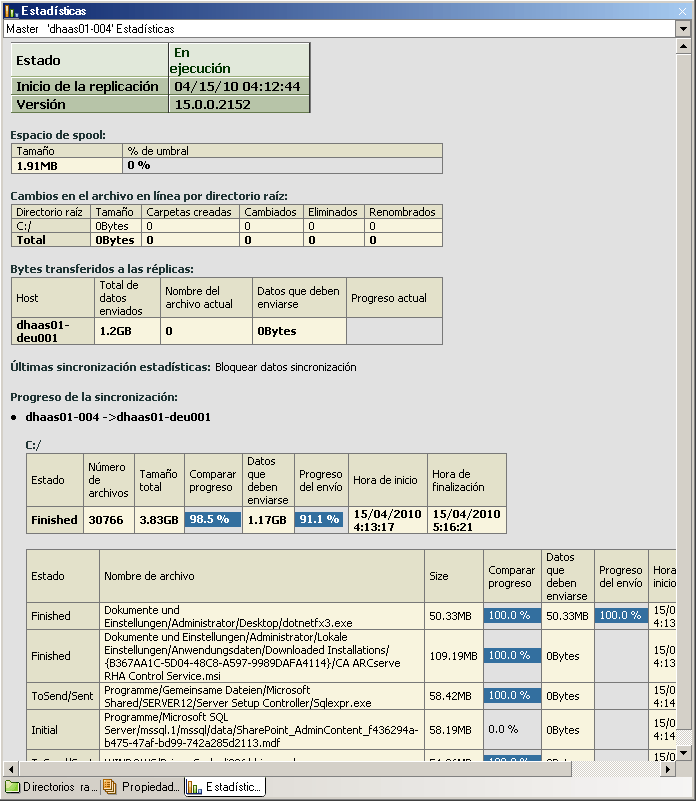696x801 pixels.
Task: Click the host name dhaas01-deu001
Action: point(43,331)
